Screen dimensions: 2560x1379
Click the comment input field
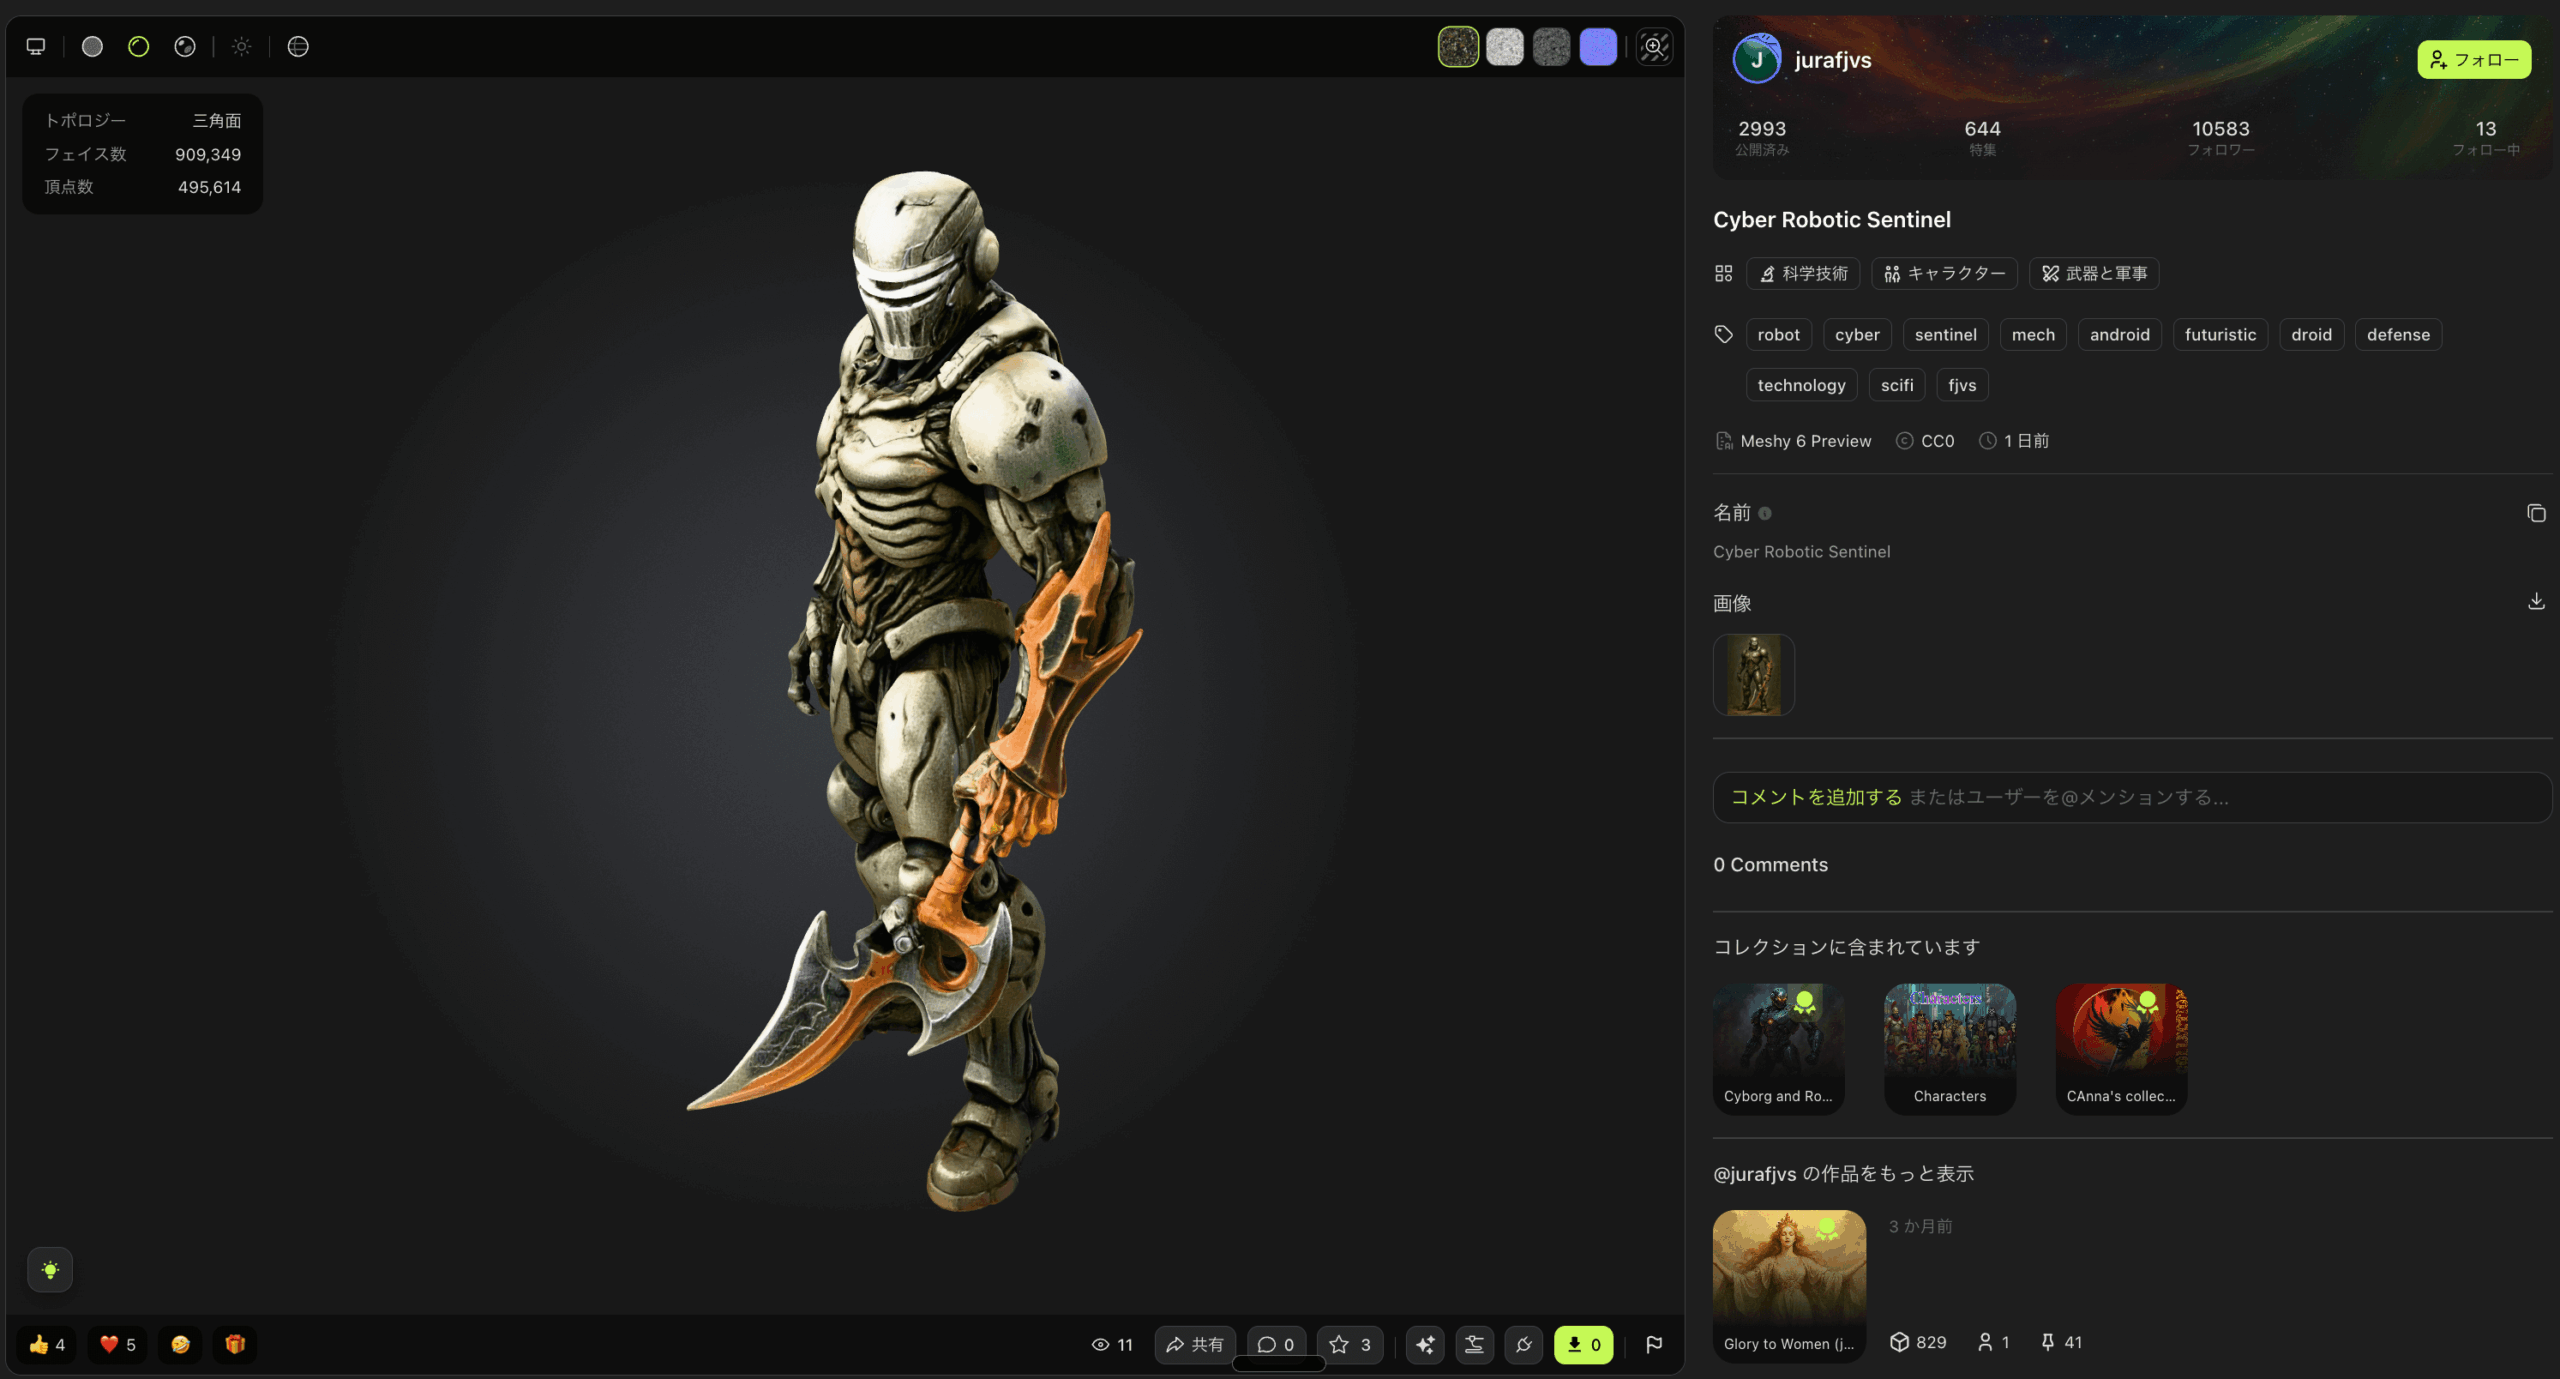pos(2130,797)
